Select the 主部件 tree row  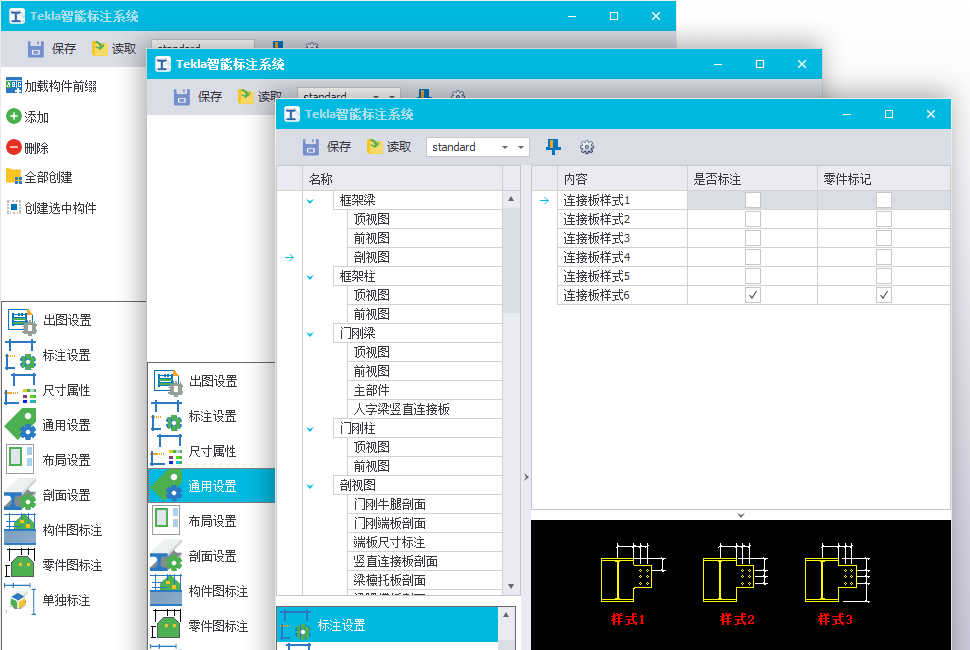pos(426,390)
